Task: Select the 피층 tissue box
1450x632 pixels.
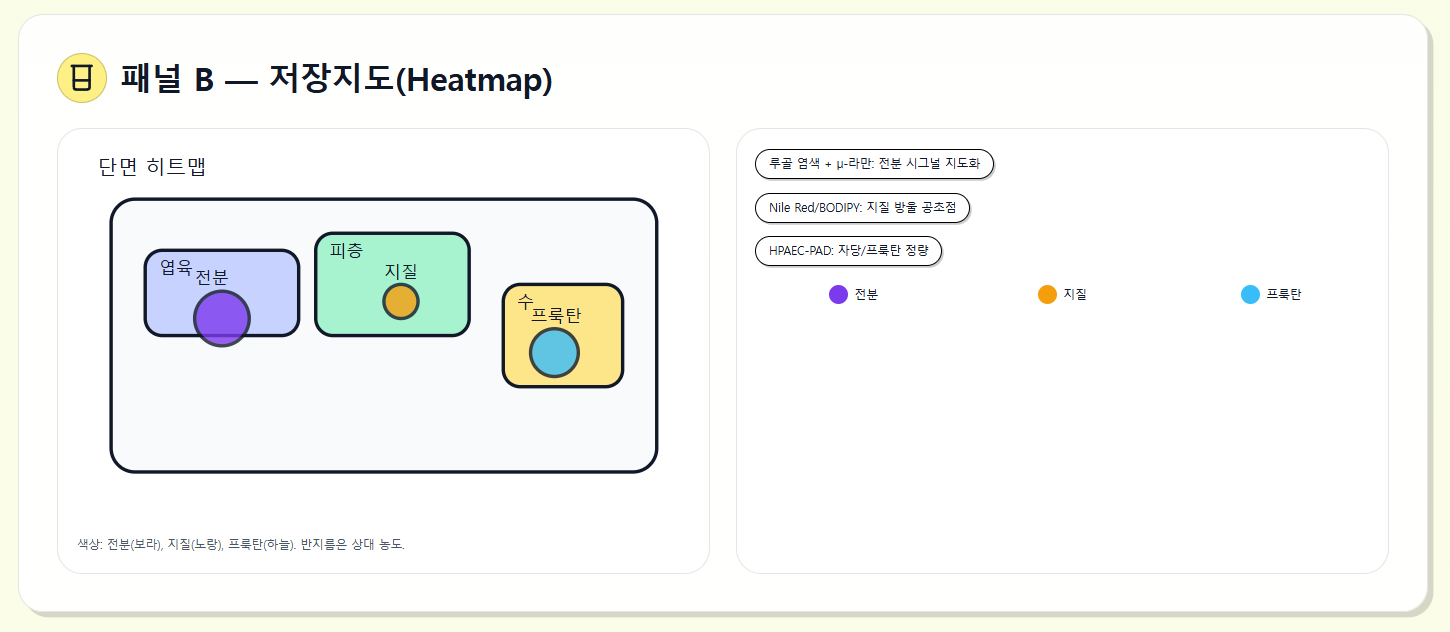Action: [392, 284]
